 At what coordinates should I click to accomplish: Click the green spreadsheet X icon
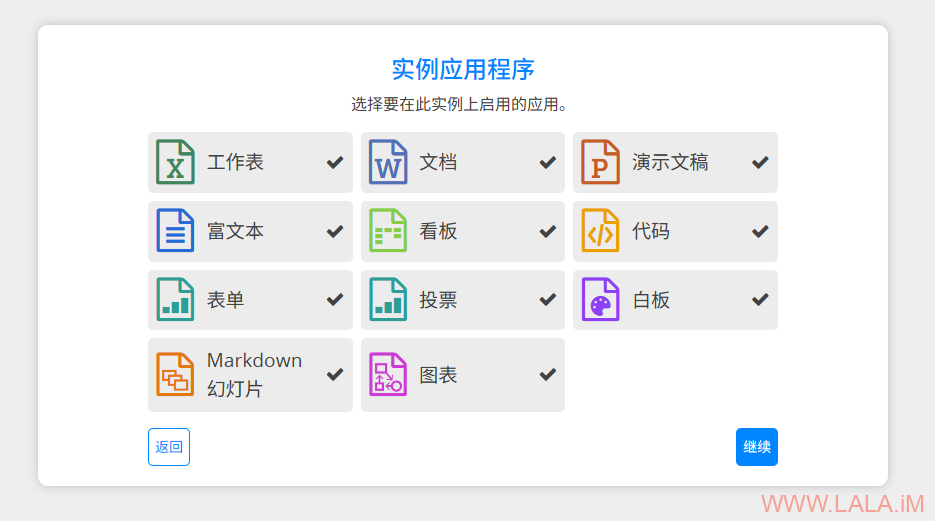tap(175, 162)
